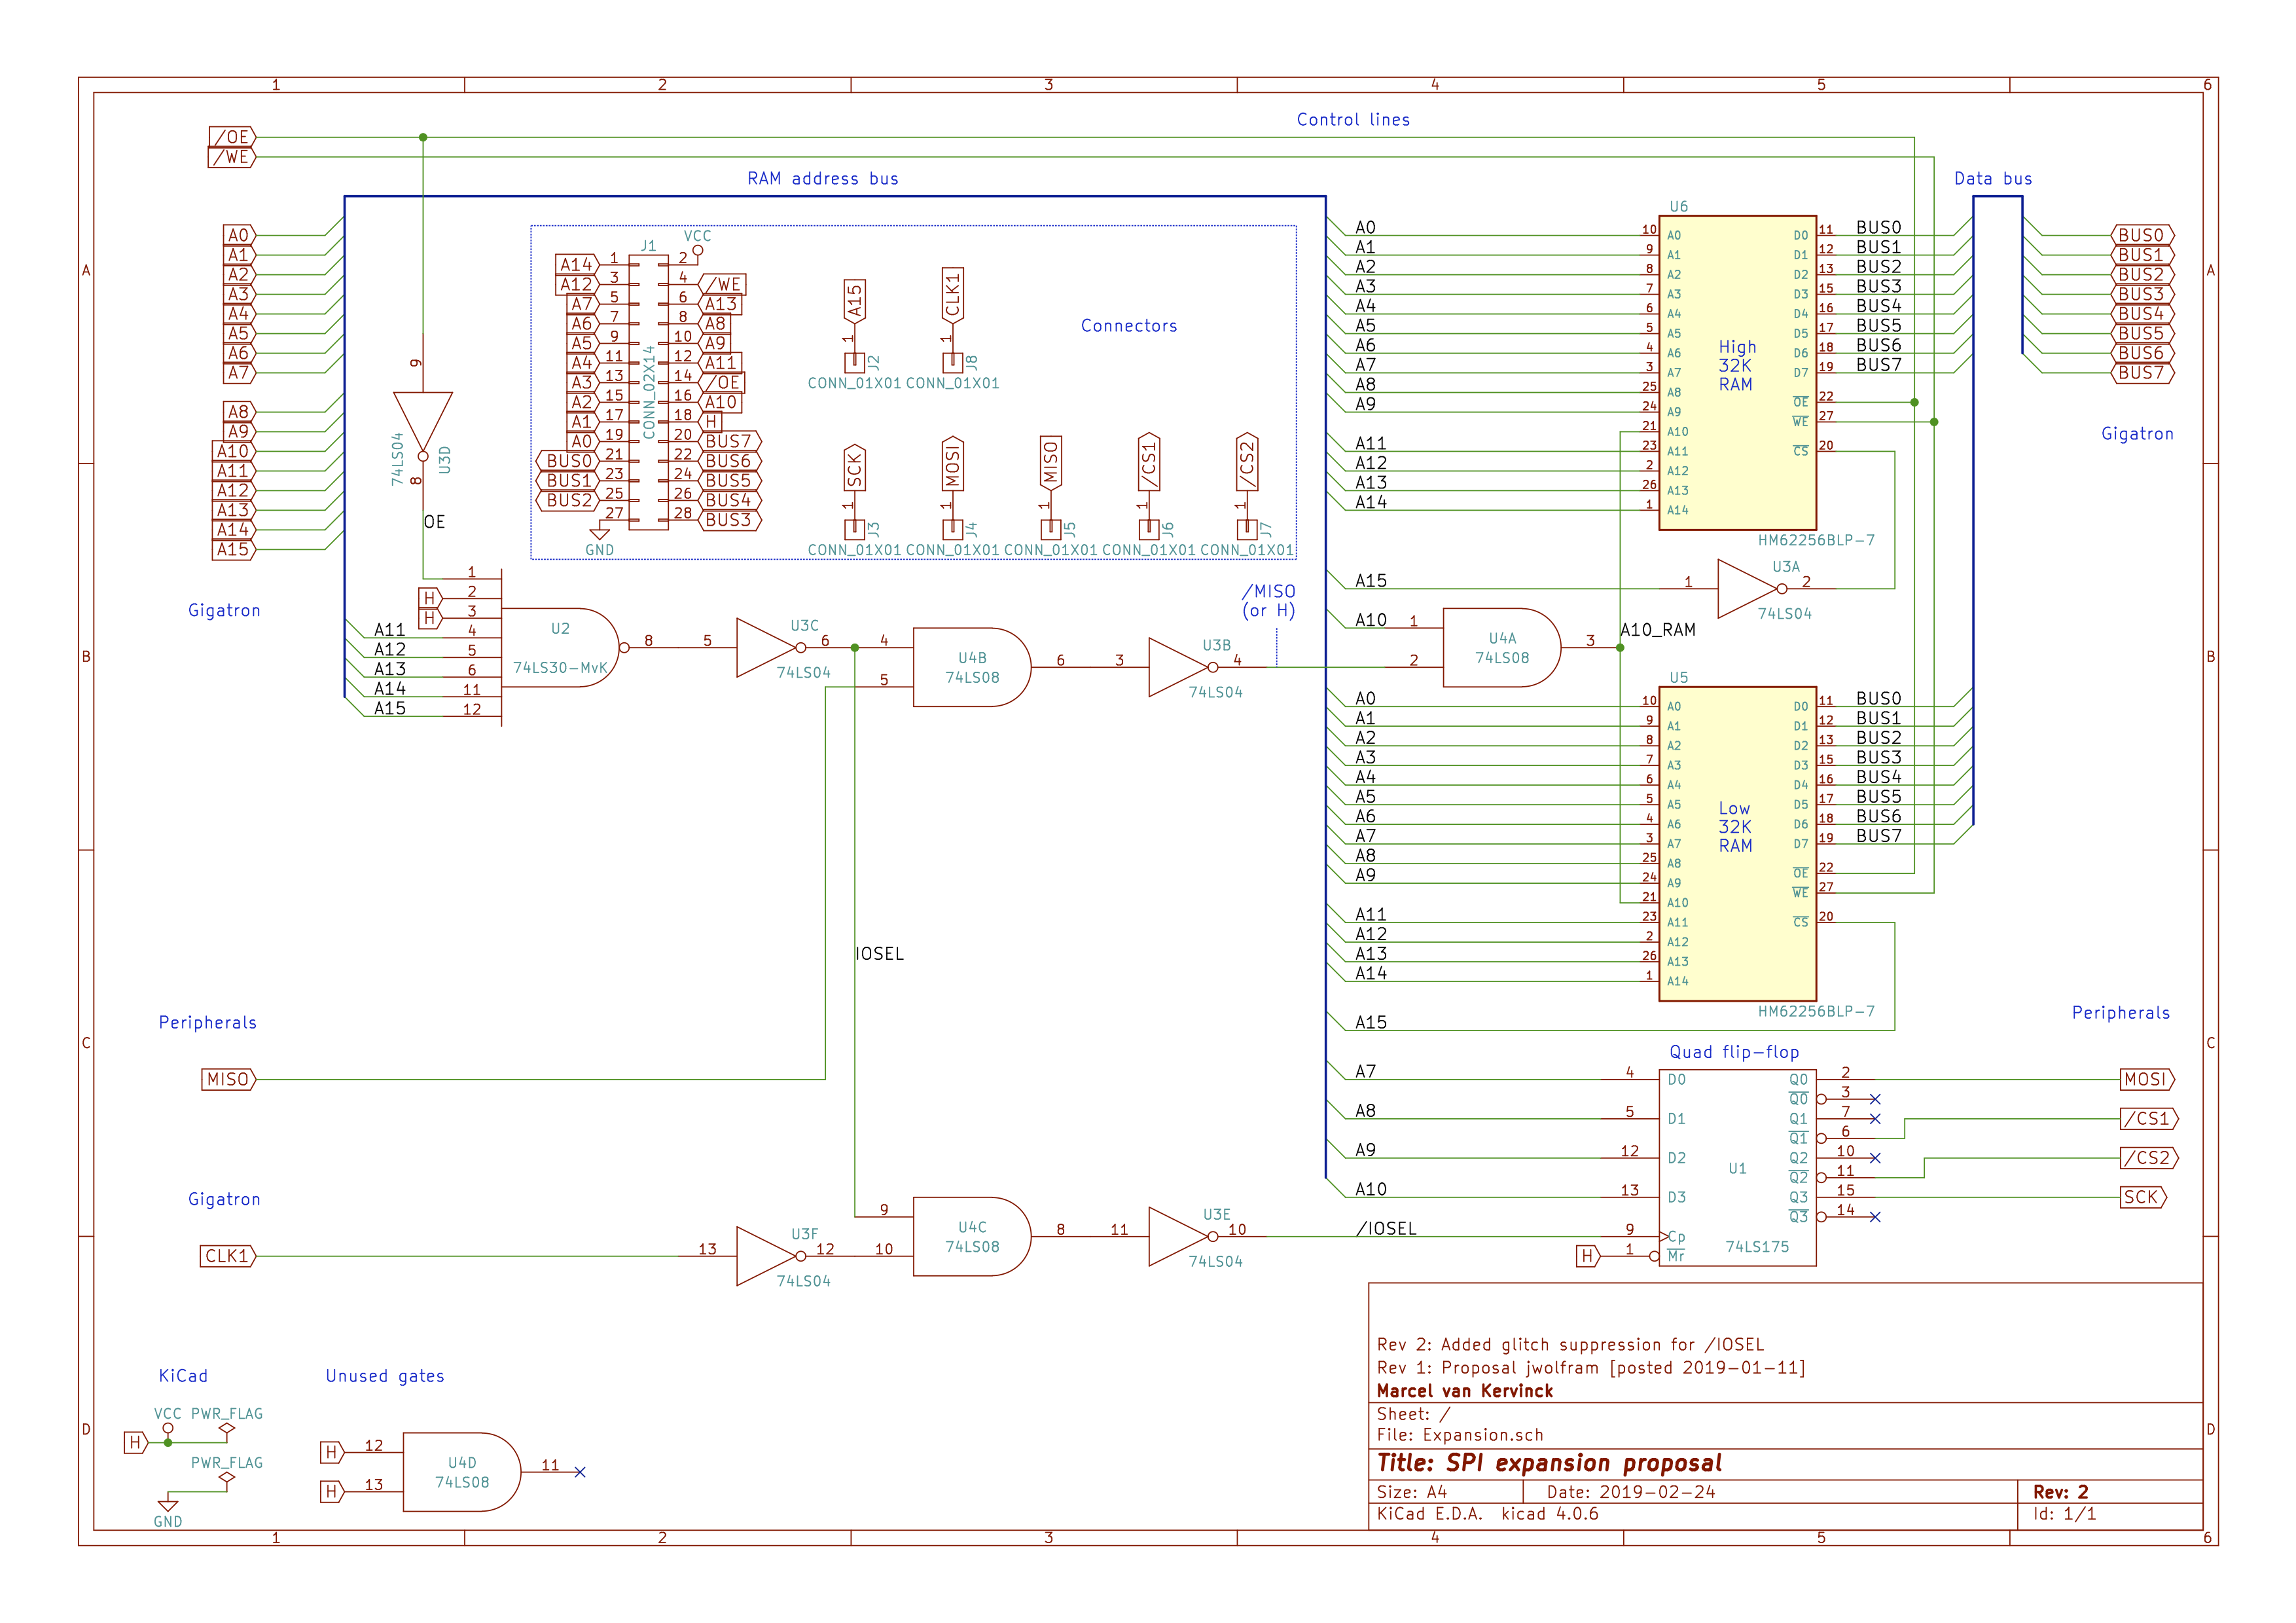Viewport: 2296px width, 1623px height.
Task: Select the 'KiCad E.D.A. kicad 4.0.6' text
Action: point(1487,1514)
